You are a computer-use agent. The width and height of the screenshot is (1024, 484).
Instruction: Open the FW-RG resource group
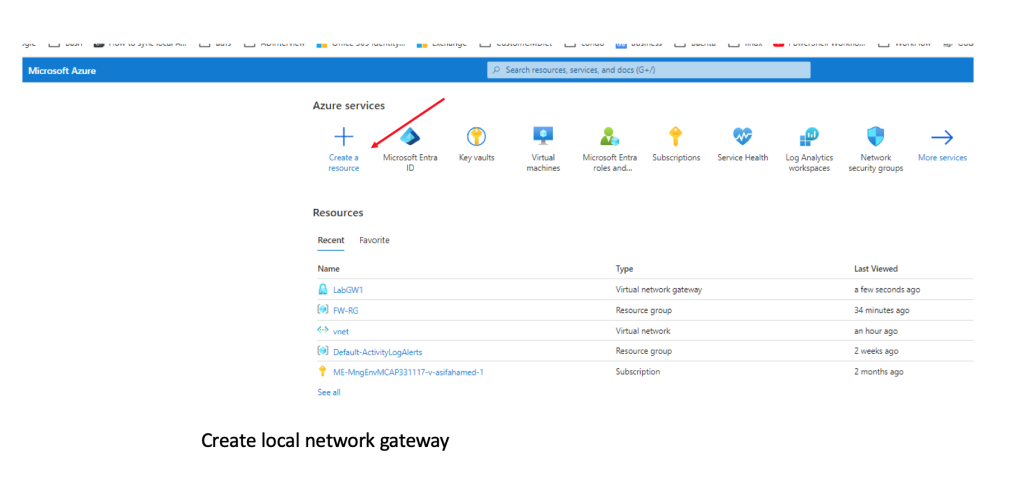[x=346, y=310]
